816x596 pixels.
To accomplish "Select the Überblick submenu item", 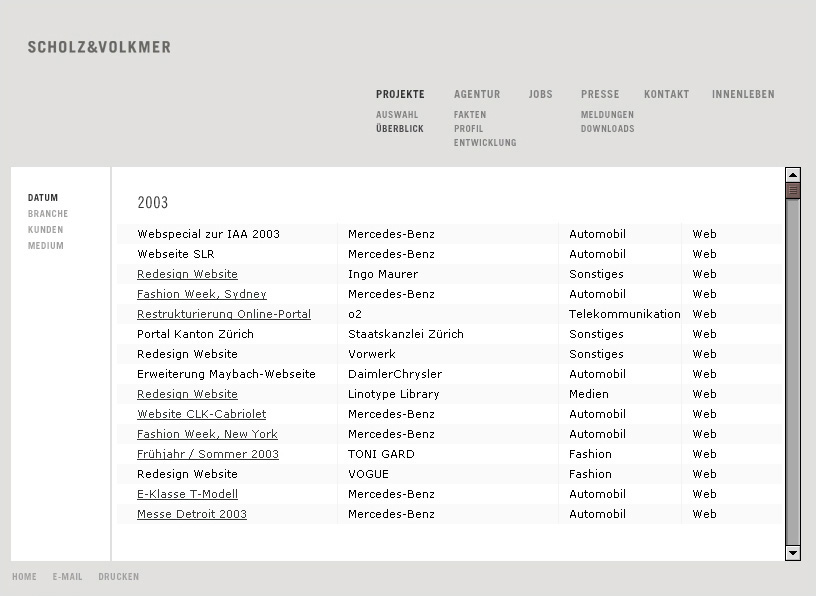I will [x=400, y=128].
